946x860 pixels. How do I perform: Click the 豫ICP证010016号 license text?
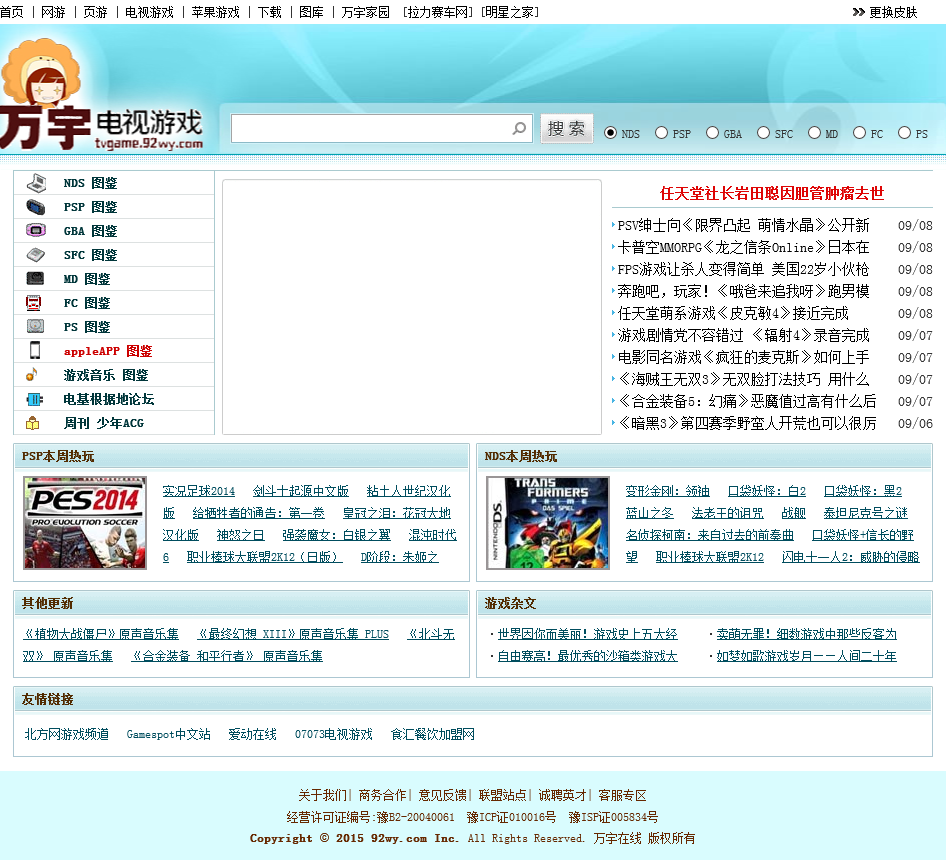click(511, 817)
